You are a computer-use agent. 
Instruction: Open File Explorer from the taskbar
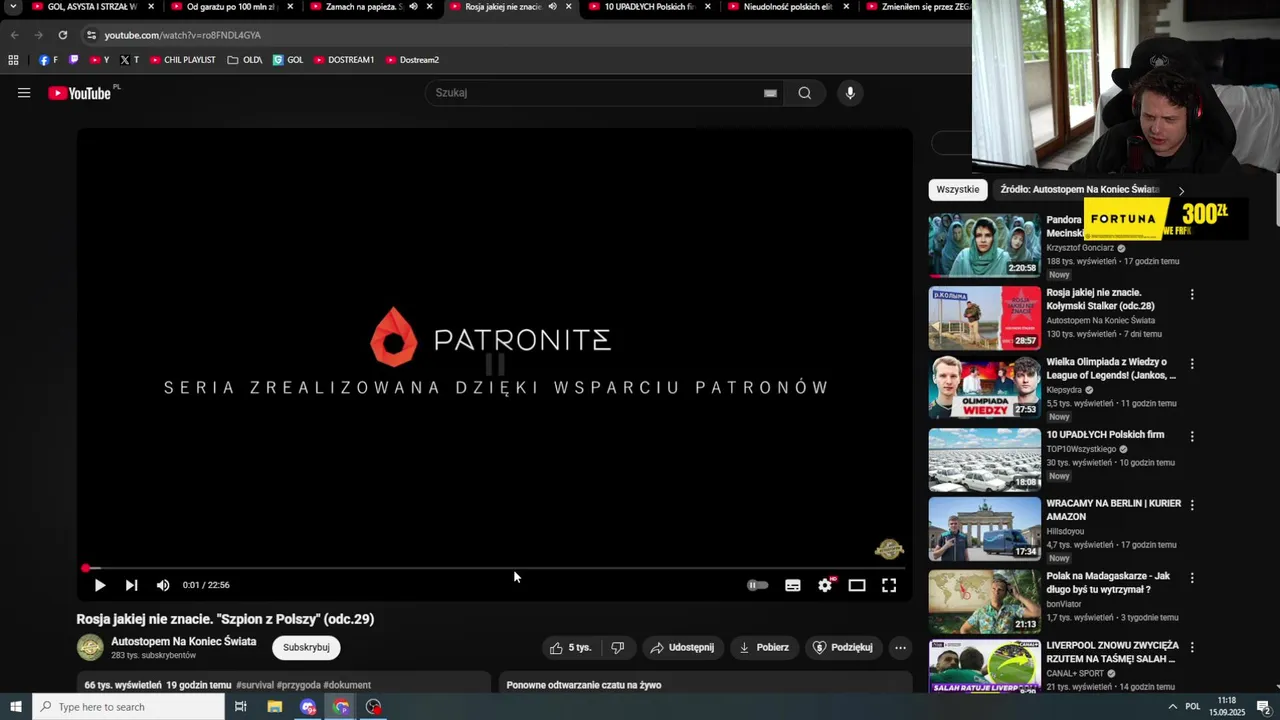click(275, 707)
